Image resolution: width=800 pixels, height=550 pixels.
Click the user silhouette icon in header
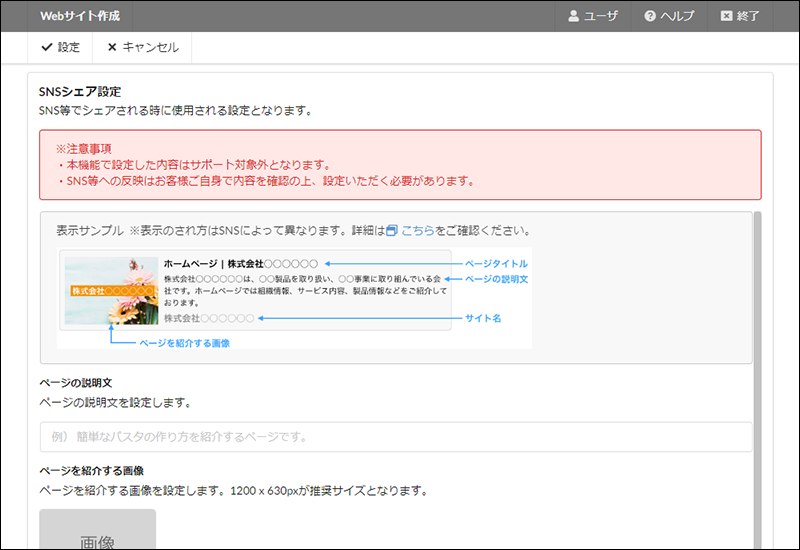point(574,16)
